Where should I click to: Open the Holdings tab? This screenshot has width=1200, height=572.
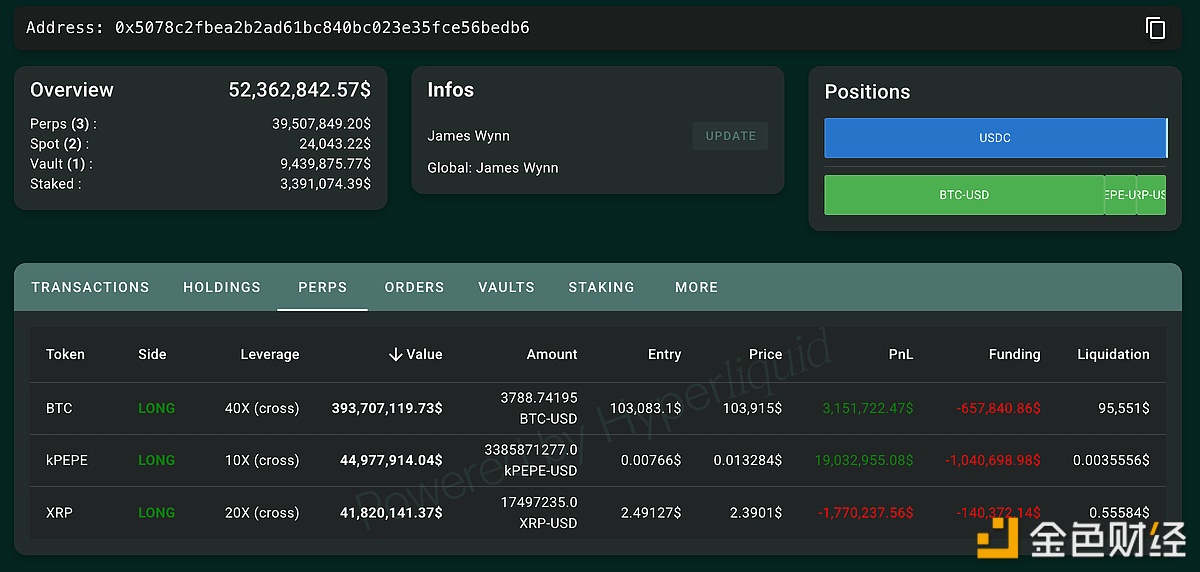[222, 287]
